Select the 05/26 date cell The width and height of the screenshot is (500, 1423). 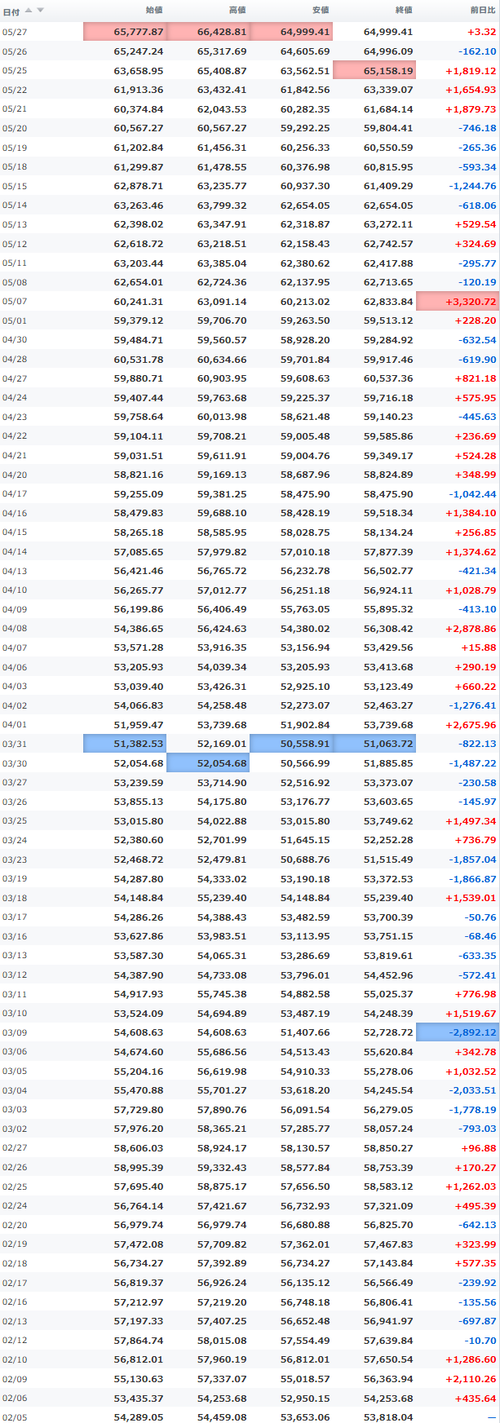[14, 51]
